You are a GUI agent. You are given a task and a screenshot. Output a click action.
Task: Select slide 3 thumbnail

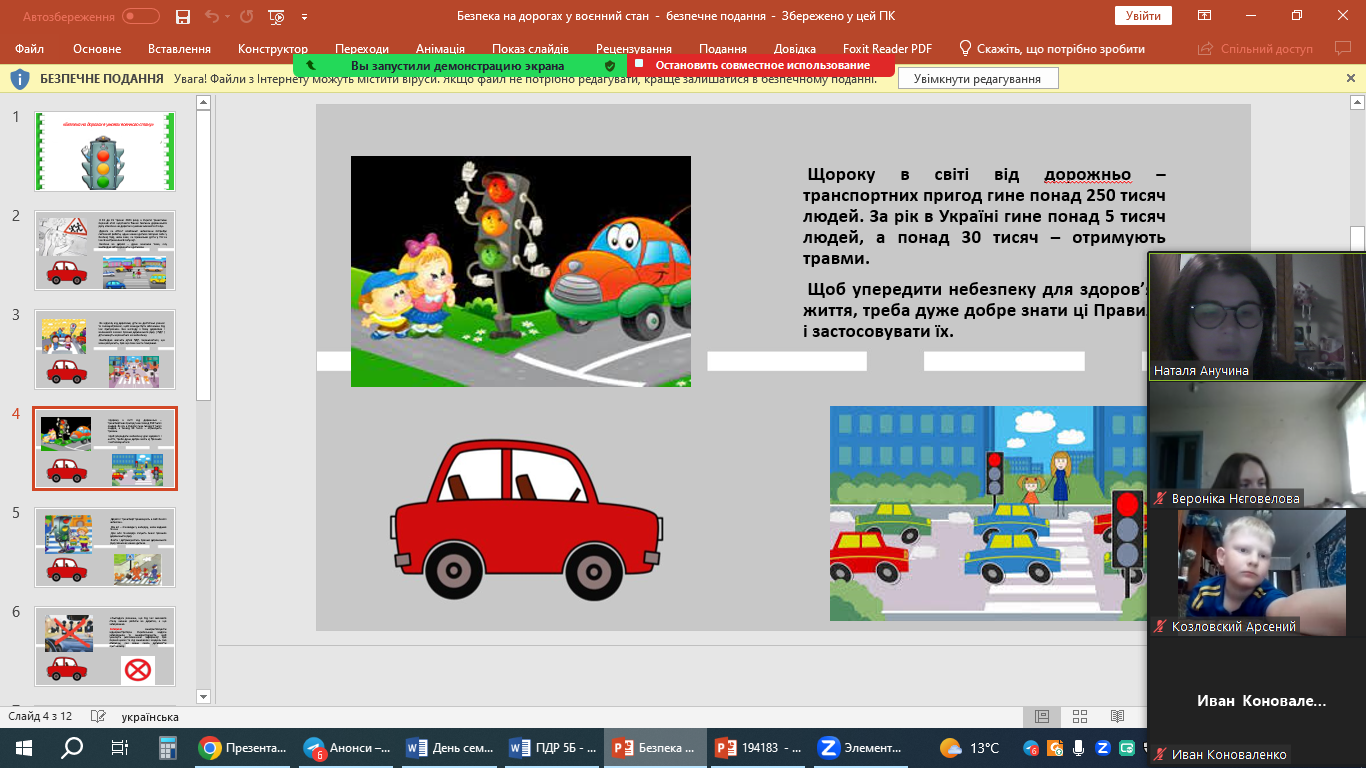105,349
